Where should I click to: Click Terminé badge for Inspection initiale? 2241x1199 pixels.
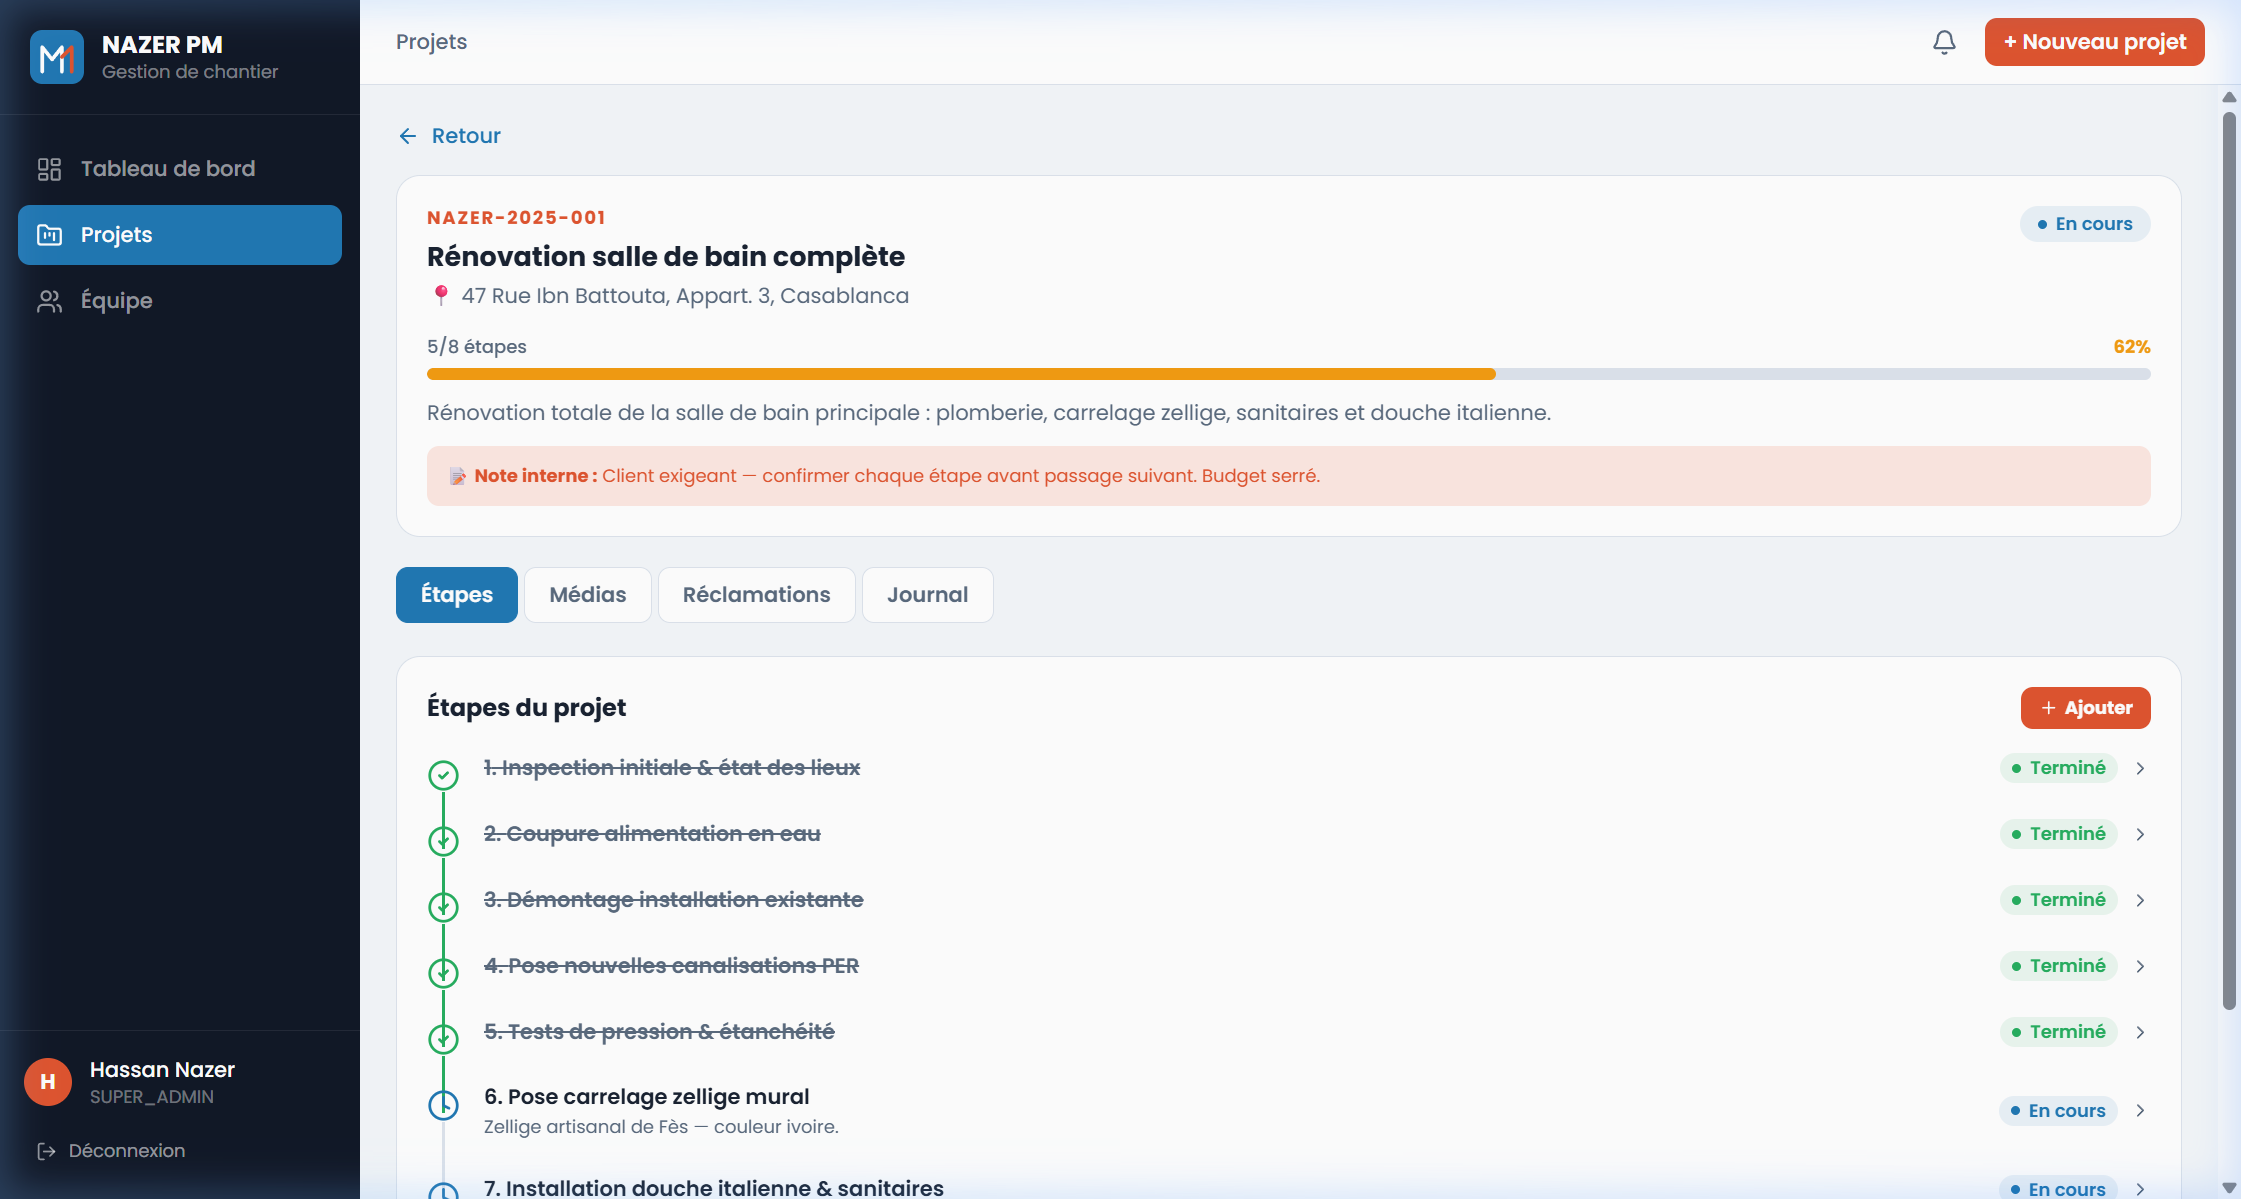tap(2059, 768)
